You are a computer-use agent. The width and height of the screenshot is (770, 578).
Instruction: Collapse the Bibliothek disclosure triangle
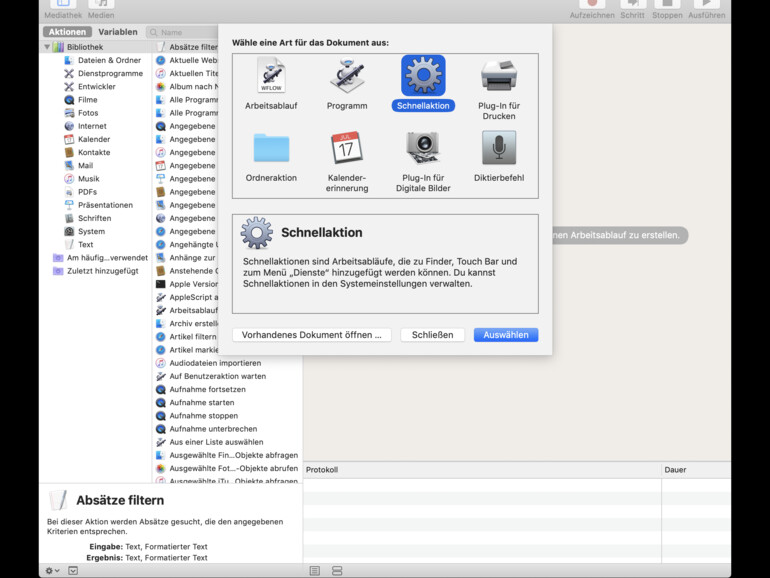coord(47,47)
